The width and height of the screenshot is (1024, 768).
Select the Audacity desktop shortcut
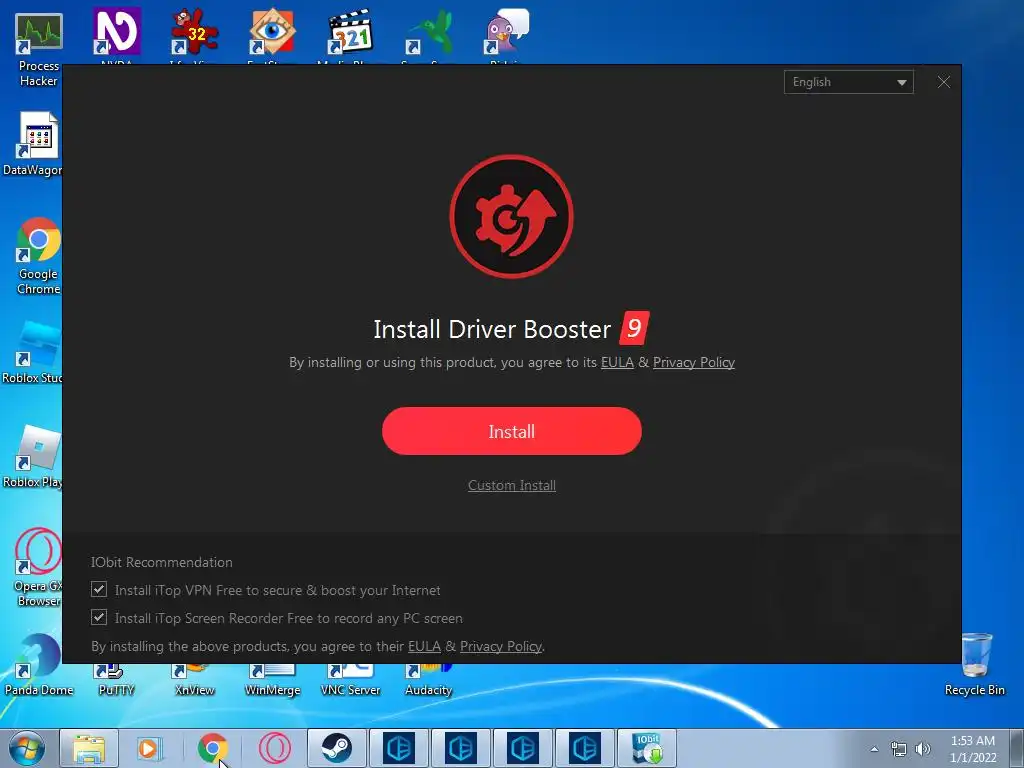(x=428, y=680)
